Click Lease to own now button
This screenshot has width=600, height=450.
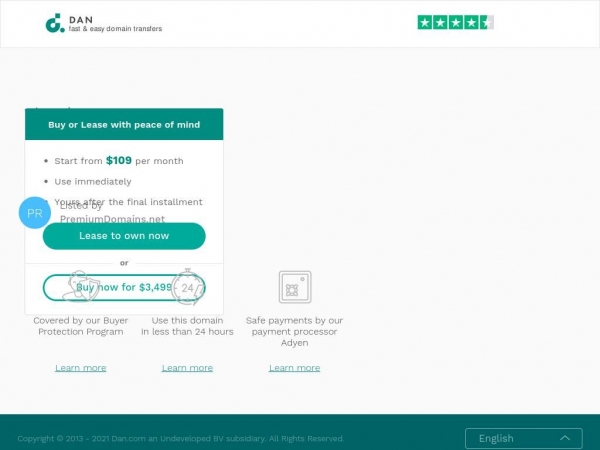(124, 236)
